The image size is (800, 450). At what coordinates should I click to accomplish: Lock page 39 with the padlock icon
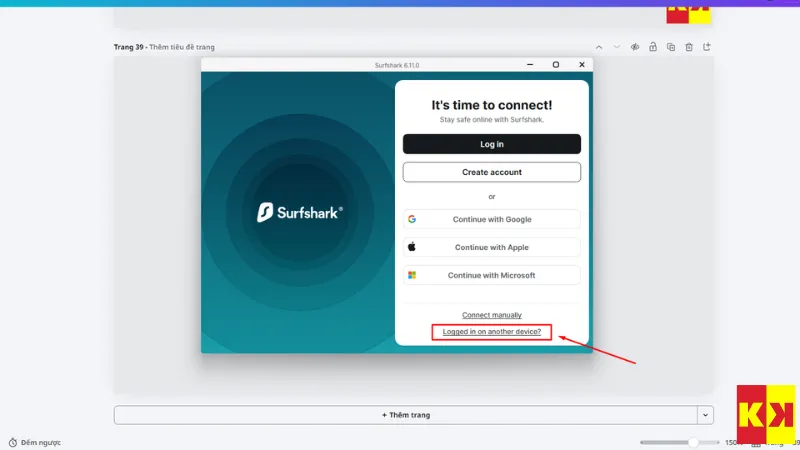(653, 47)
